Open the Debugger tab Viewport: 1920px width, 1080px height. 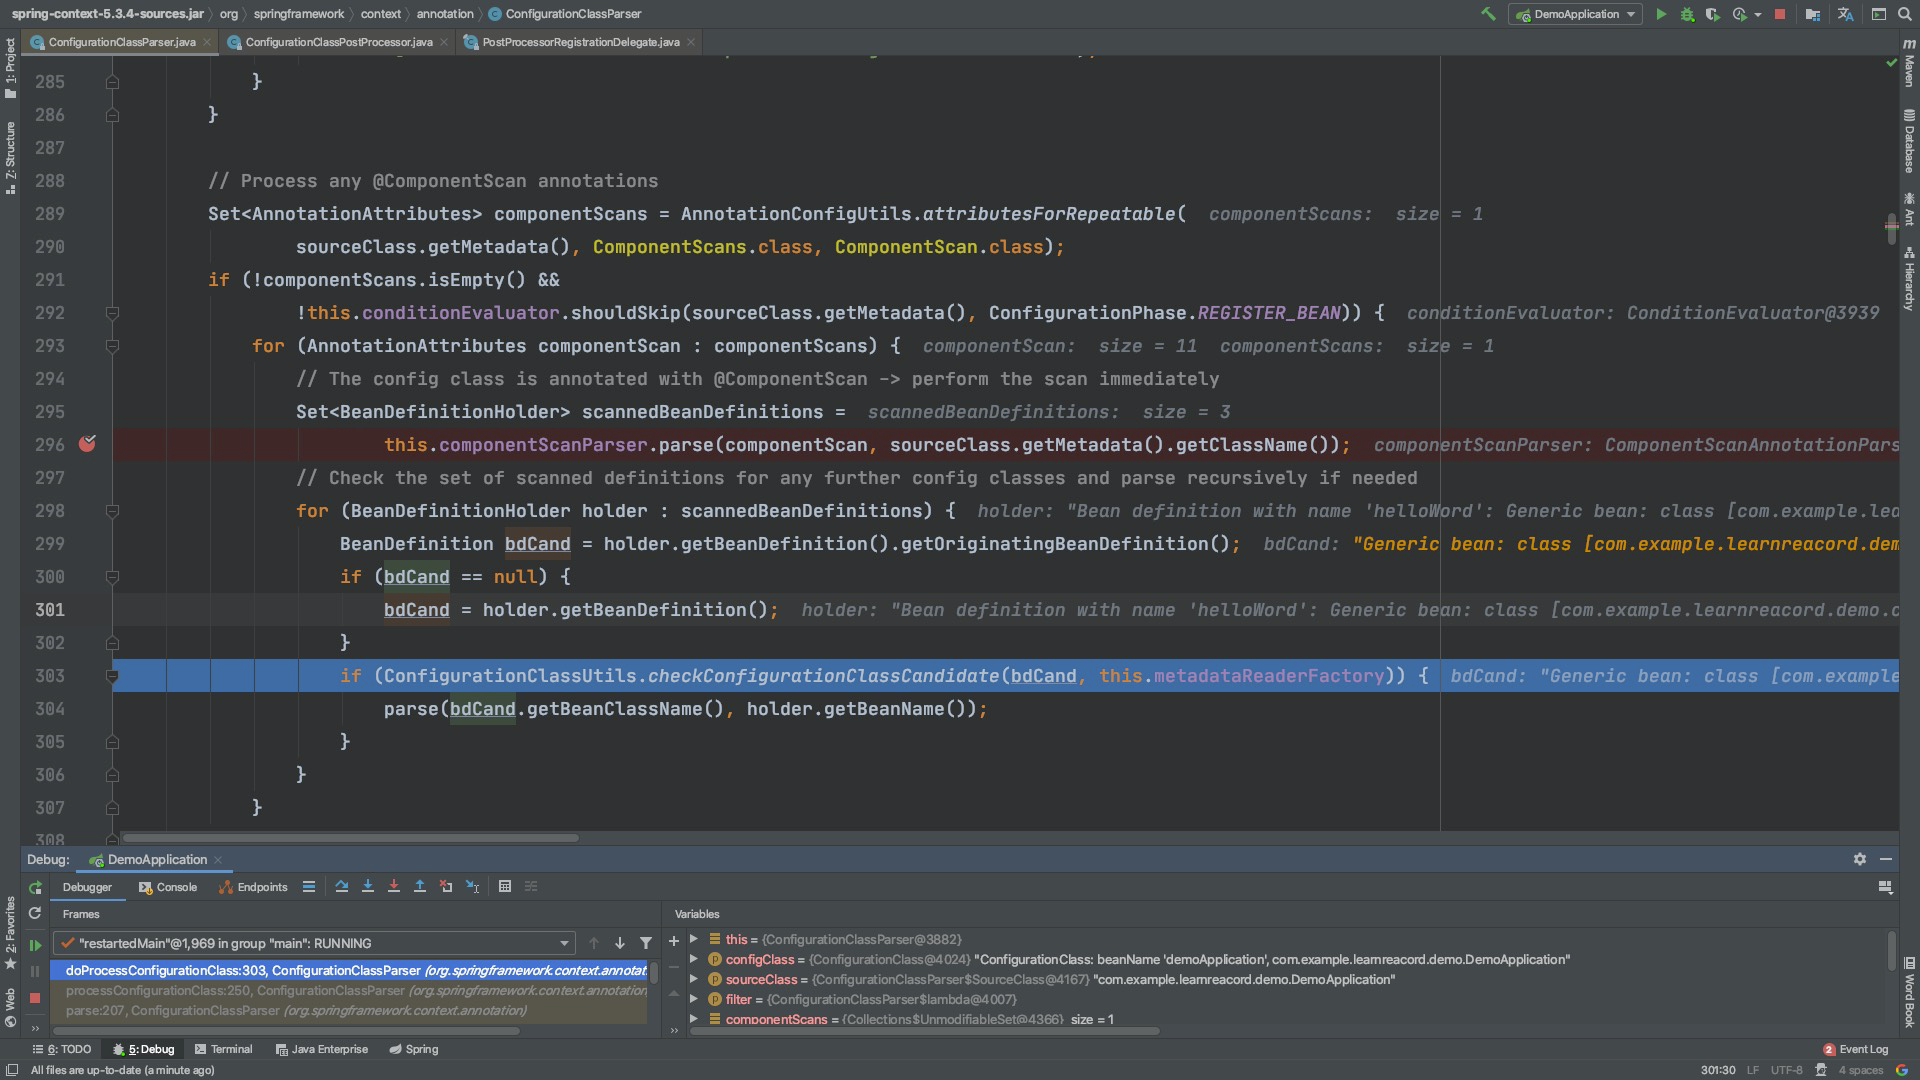[x=87, y=887]
